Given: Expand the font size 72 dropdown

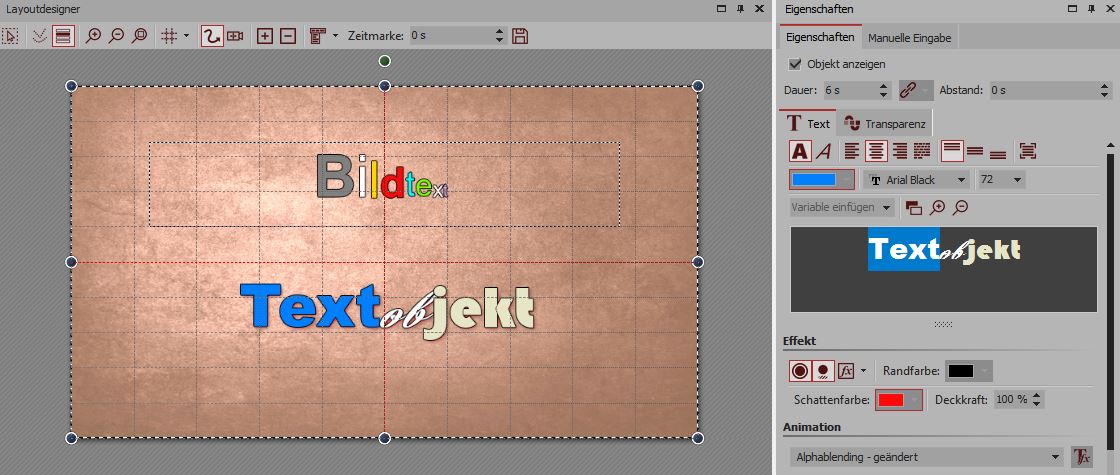Looking at the screenshot, I should click(x=1001, y=180).
